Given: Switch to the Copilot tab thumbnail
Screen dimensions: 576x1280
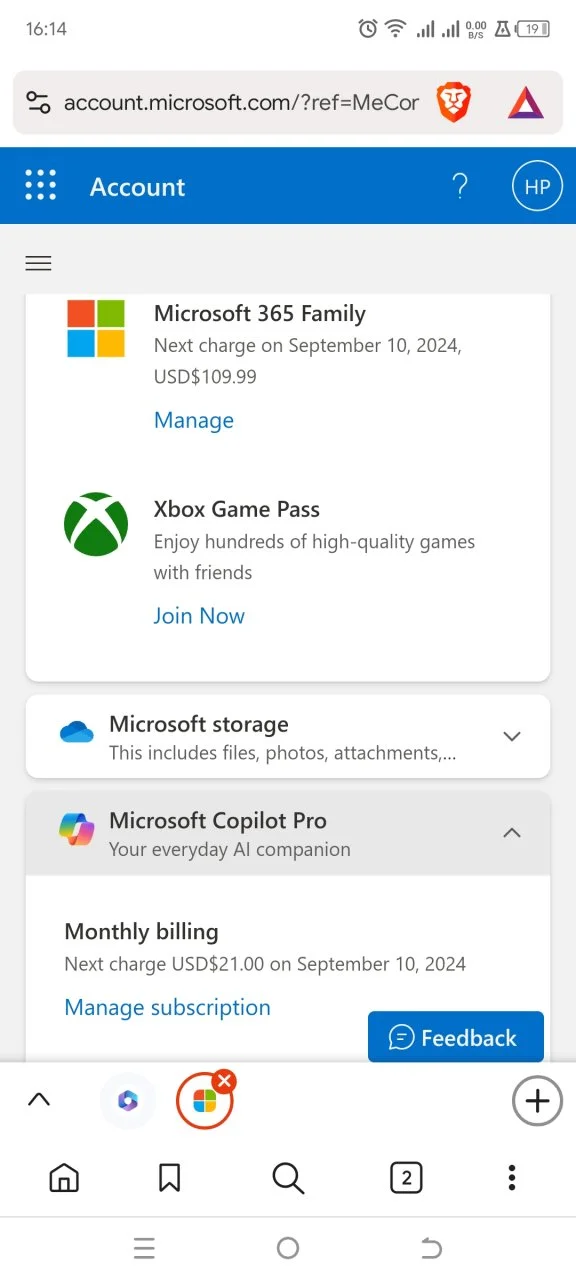Looking at the screenshot, I should click(128, 1101).
